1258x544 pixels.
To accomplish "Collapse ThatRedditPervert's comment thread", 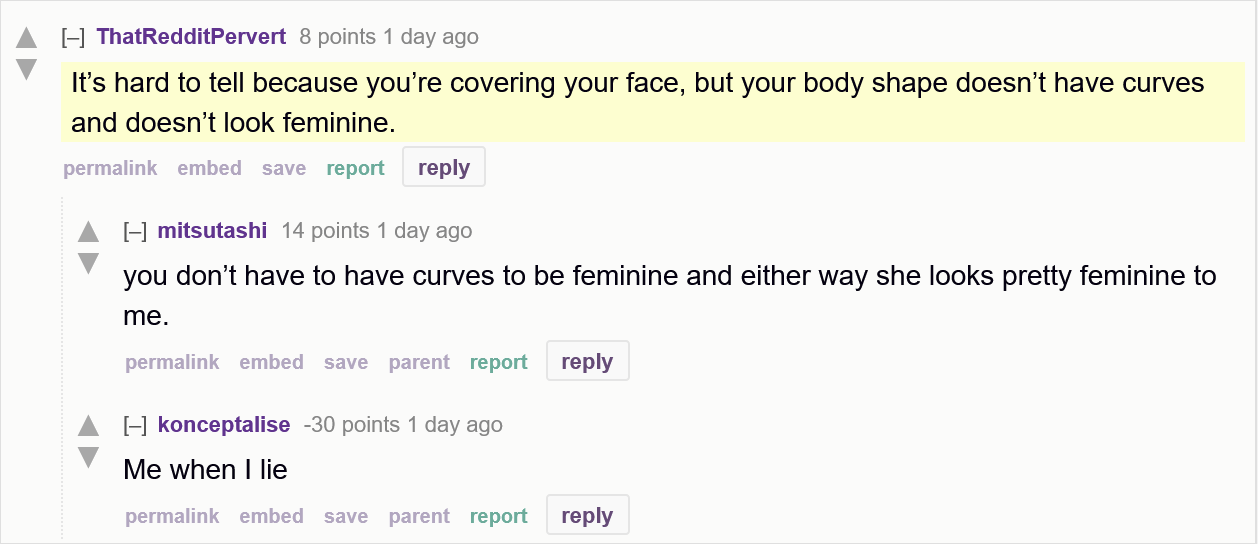I will (73, 37).
